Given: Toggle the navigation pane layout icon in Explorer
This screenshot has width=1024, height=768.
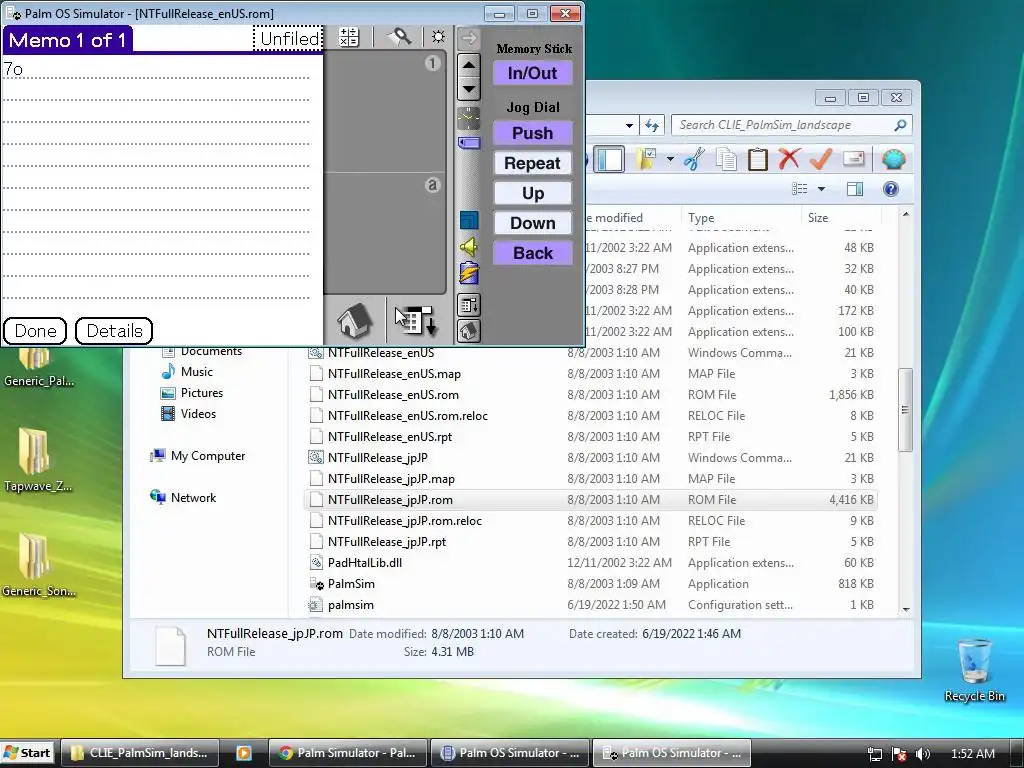Looking at the screenshot, I should tap(609, 159).
